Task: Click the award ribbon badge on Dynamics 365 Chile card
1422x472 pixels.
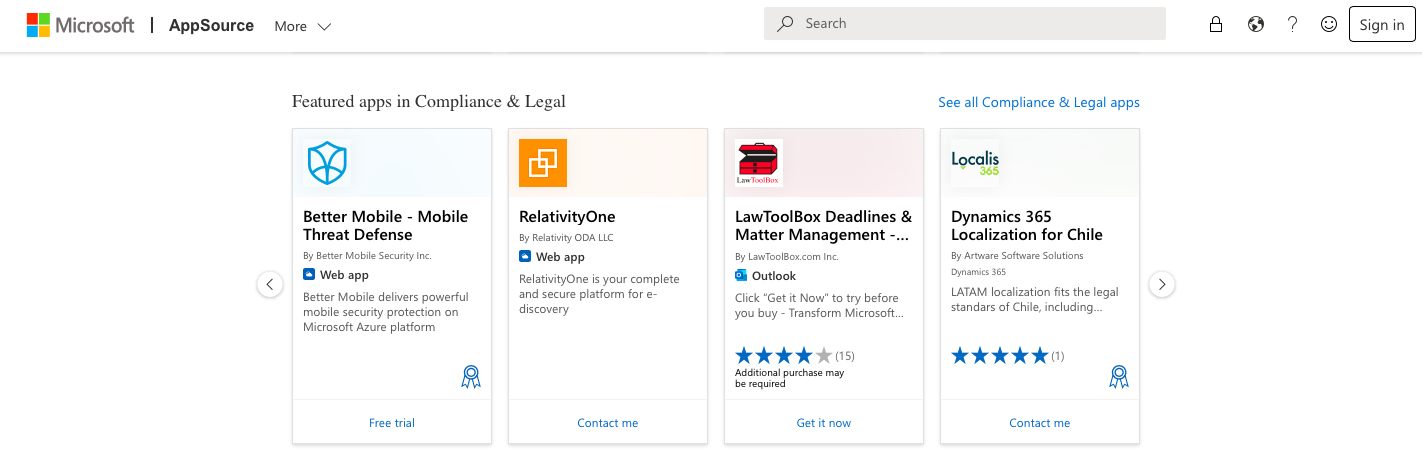Action: pyautogui.click(x=1119, y=376)
